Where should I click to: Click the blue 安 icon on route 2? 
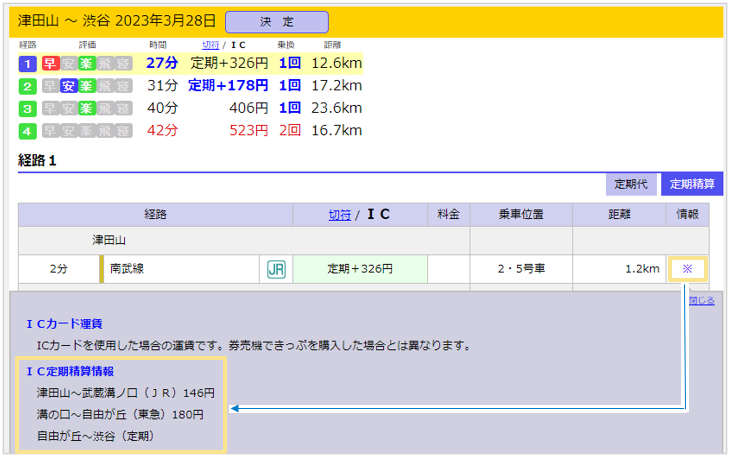(68, 86)
